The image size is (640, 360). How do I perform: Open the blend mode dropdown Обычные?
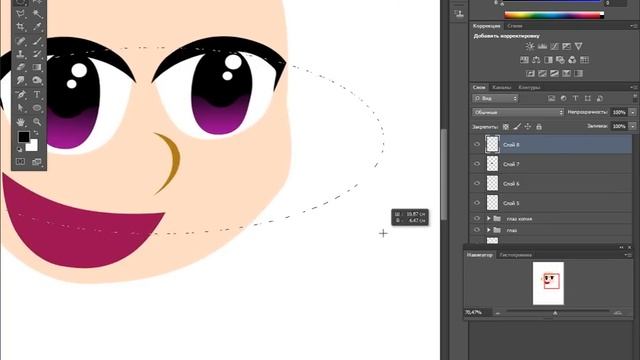click(518, 112)
